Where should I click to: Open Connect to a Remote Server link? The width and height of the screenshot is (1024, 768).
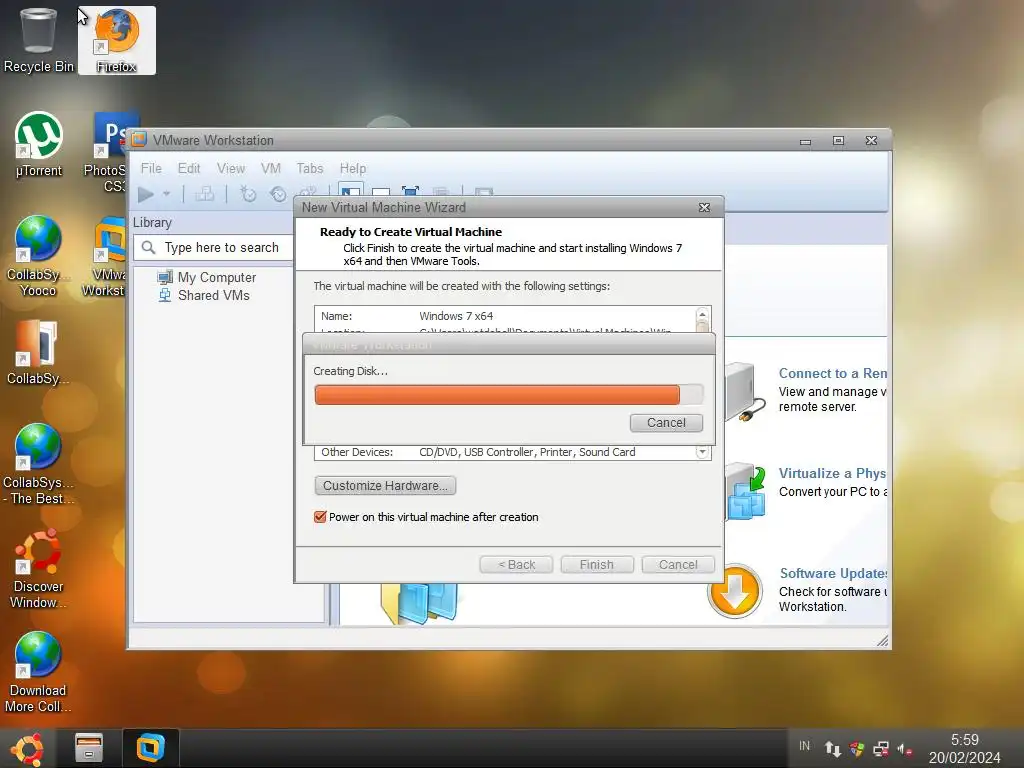click(x=833, y=374)
